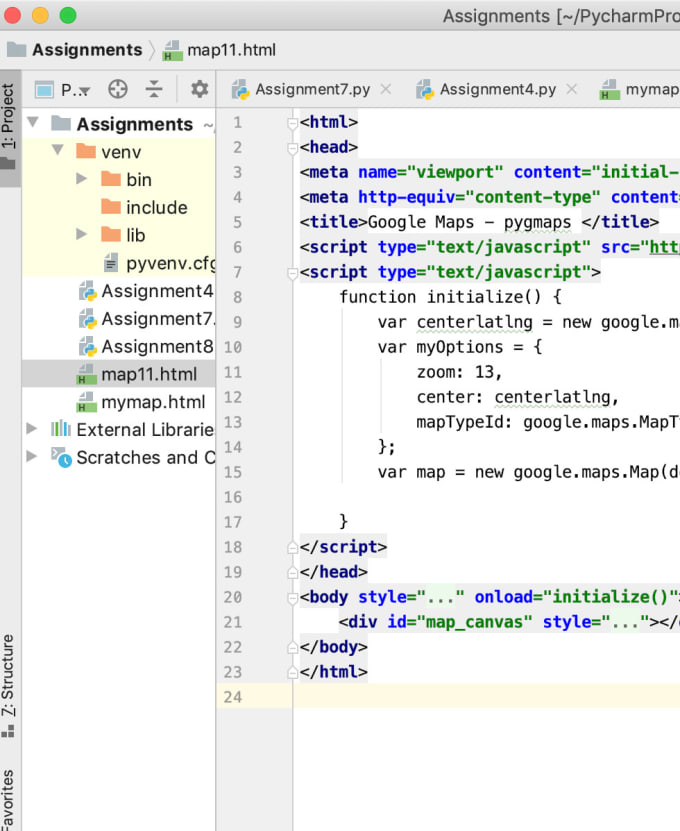Click the Structure sidebar grid icon
Image resolution: width=680 pixels, height=831 pixels.
pos(7,732)
